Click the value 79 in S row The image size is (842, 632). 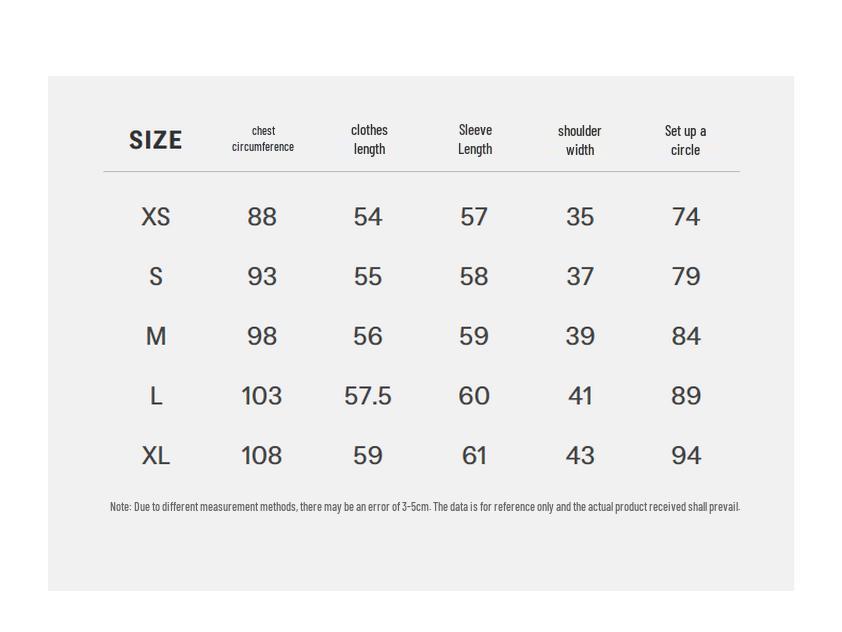(x=686, y=277)
